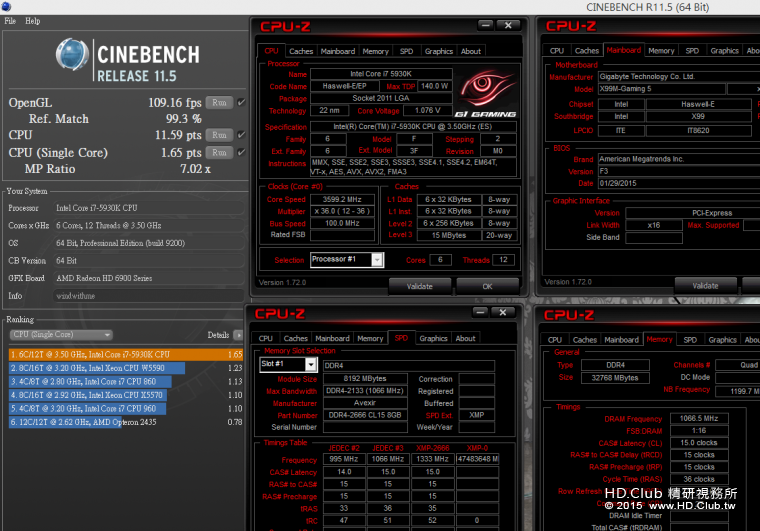The width and height of the screenshot is (760, 531).
Task: Select Graphics tab in the Memory CPU-Z window
Action: (722, 340)
